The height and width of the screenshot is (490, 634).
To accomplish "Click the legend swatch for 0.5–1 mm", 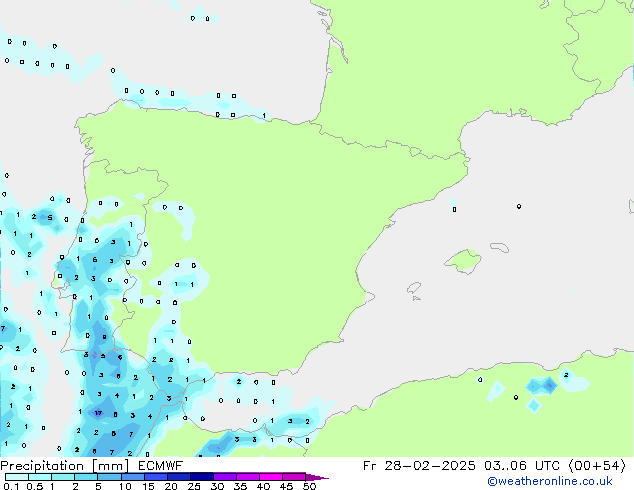I will pyautogui.click(x=40, y=477).
